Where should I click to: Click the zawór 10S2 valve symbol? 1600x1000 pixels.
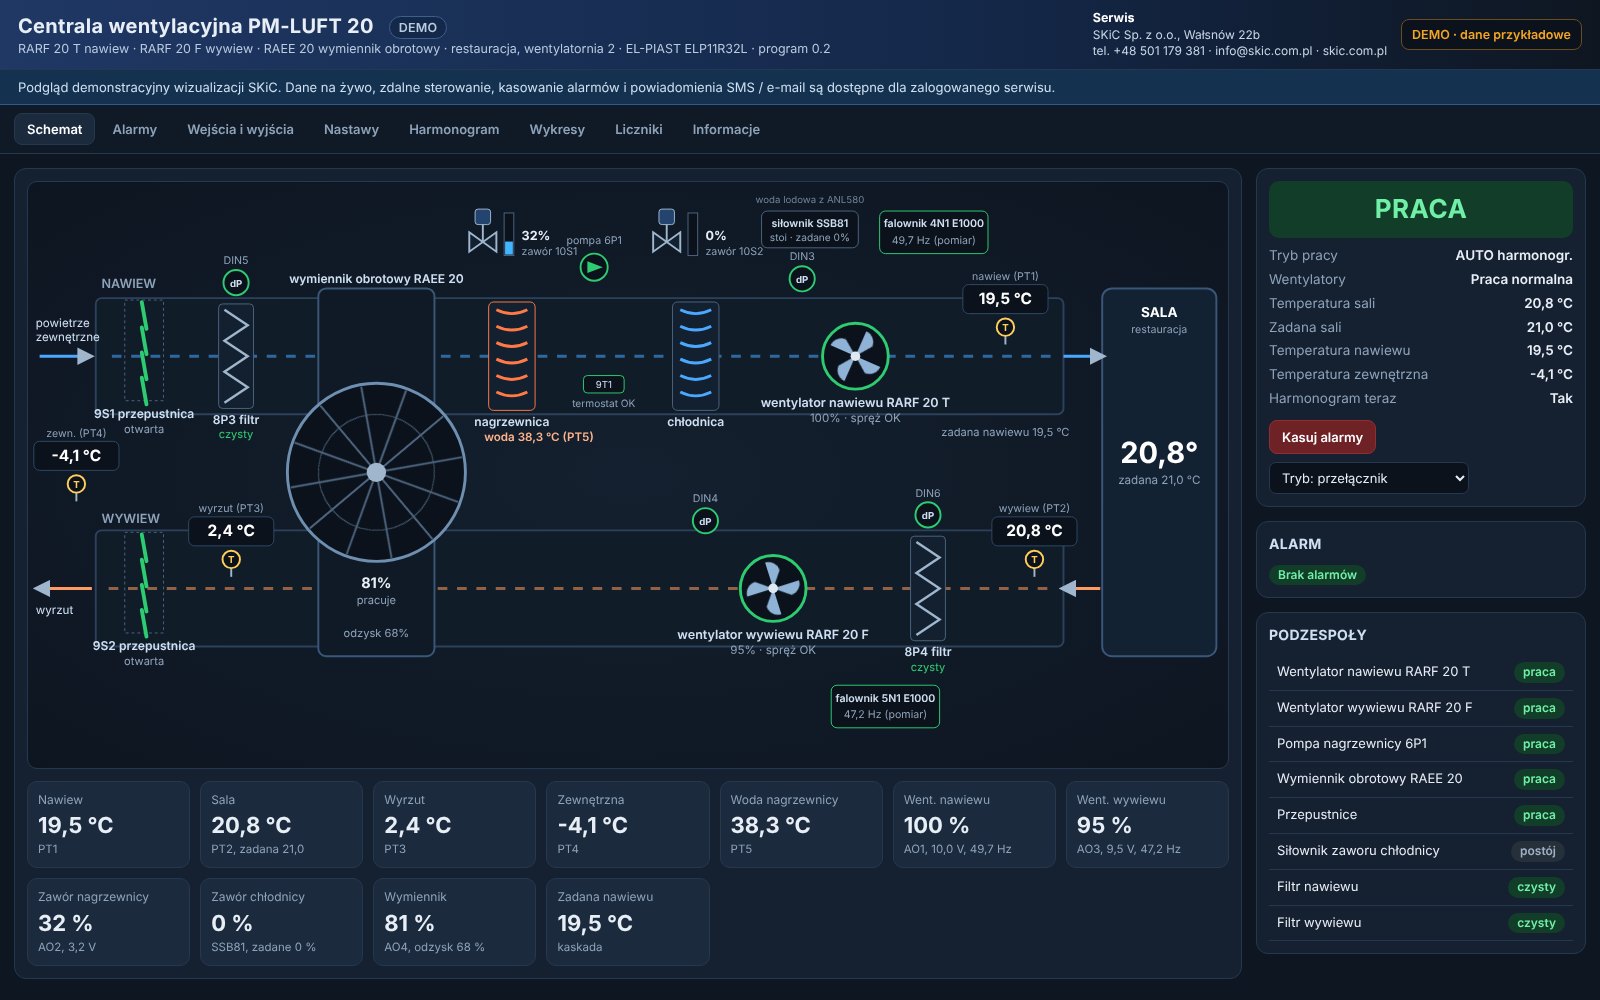[667, 232]
